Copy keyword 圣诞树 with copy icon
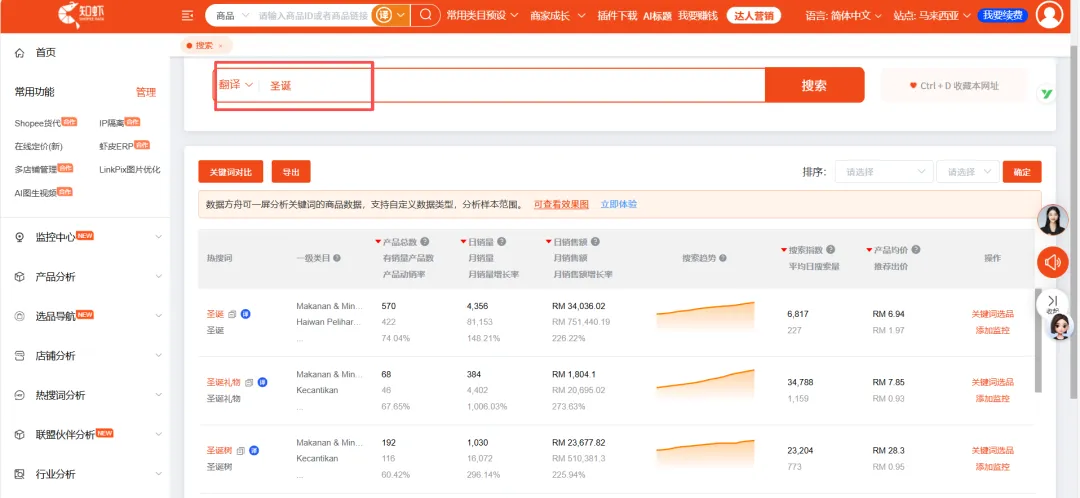This screenshot has width=1080, height=498. tap(240, 450)
